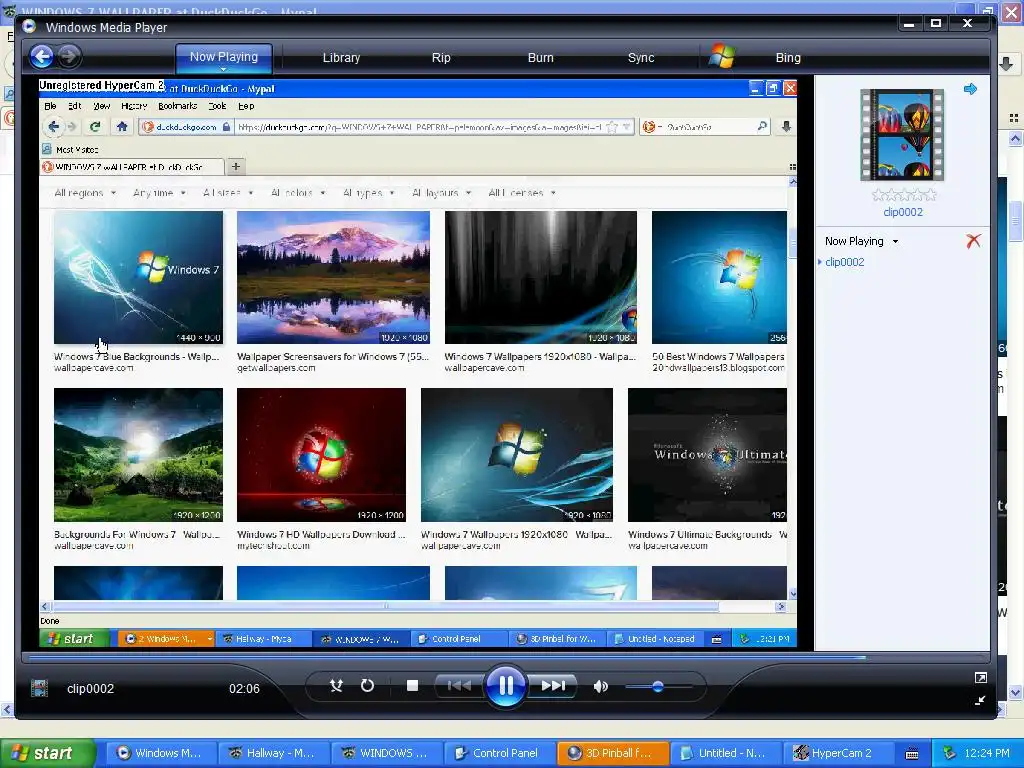Click the Windows Start button on the taskbar
1024x768 pixels.
pyautogui.click(x=47, y=753)
